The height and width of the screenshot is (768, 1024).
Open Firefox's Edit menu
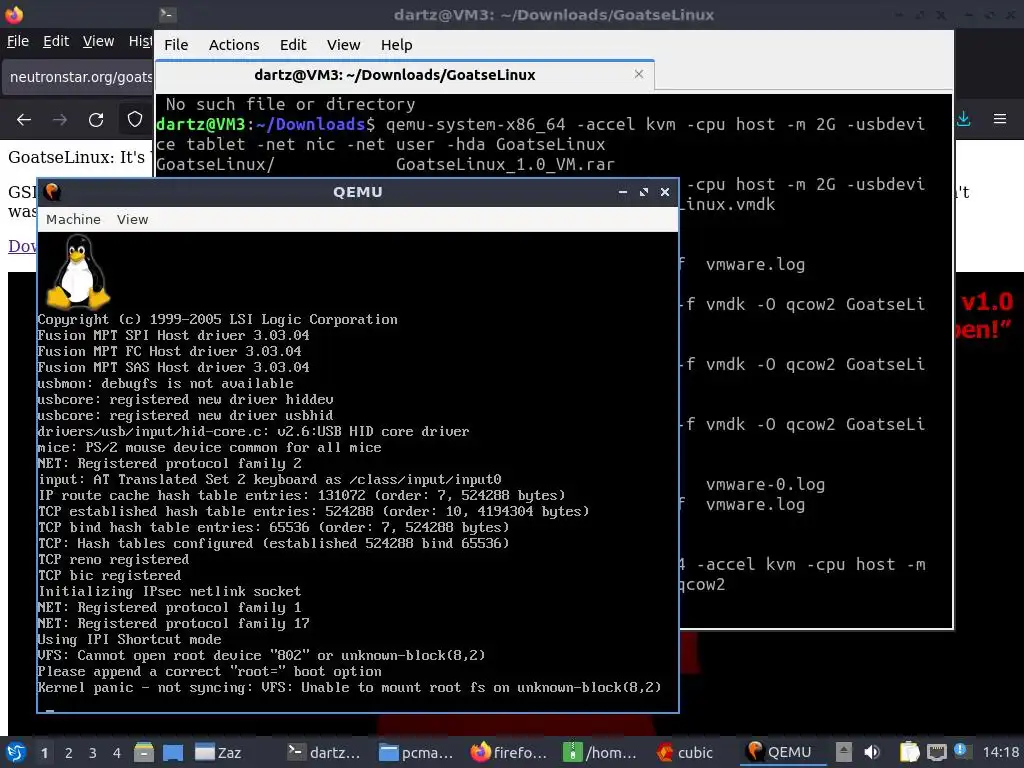pyautogui.click(x=56, y=41)
